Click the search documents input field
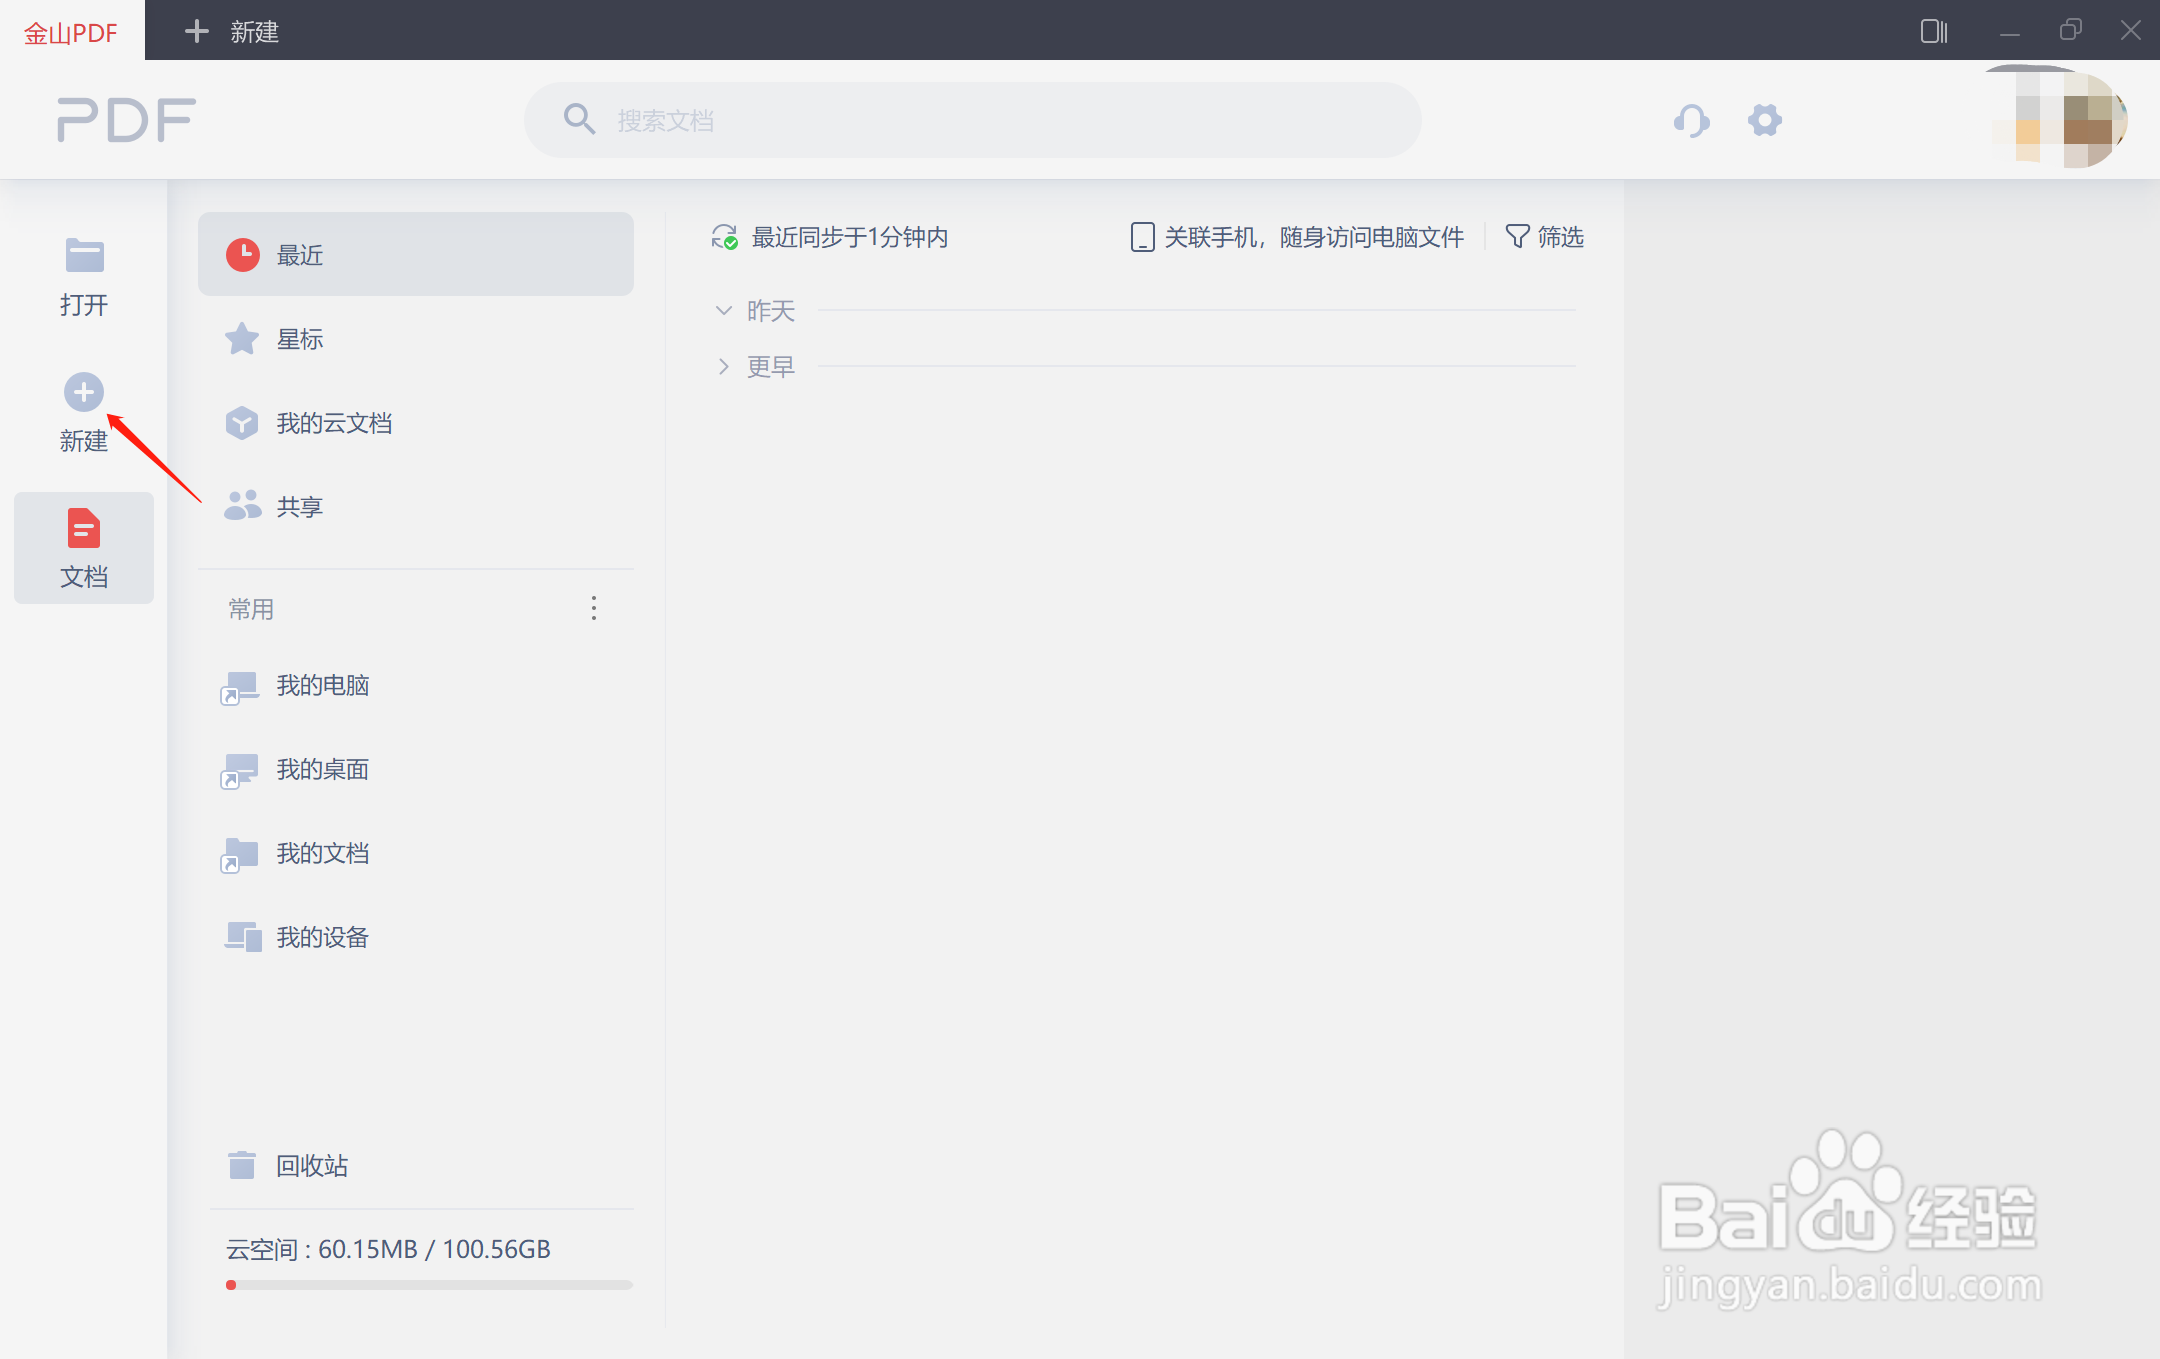Viewport: 2160px width, 1359px height. click(x=972, y=120)
